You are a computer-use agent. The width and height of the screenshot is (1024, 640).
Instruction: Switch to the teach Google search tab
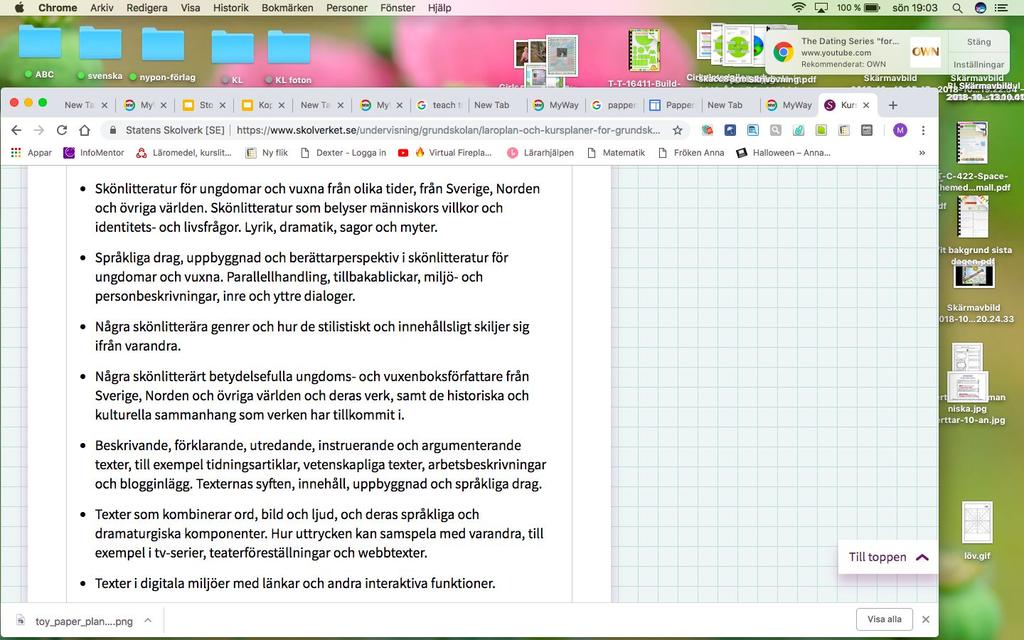pos(439,104)
